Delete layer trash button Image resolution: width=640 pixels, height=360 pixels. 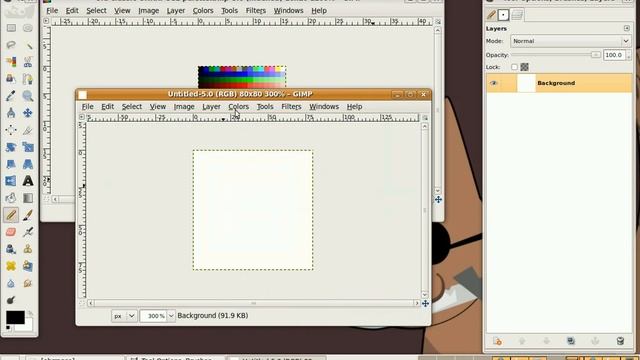(x=620, y=341)
